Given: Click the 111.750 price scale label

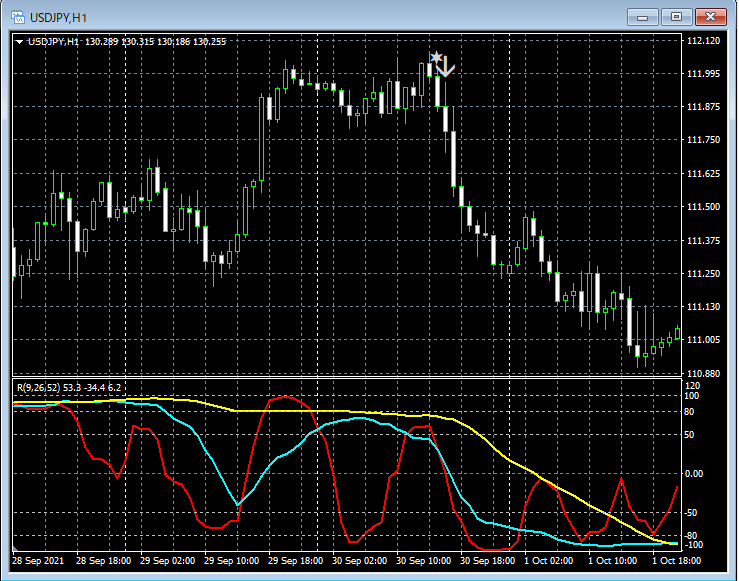Looking at the screenshot, I should click(704, 140).
